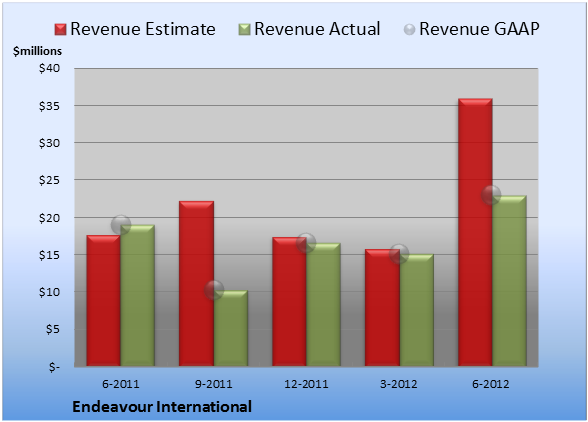Click the red Revenue Estimate legend swatch
The height and width of the screenshot is (422, 588).
60,30
